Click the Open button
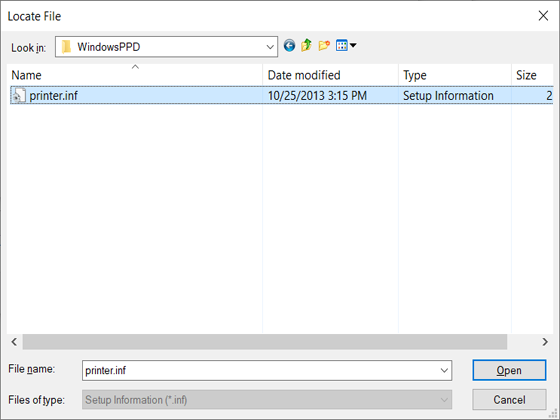The height and width of the screenshot is (420, 560). coord(509,370)
